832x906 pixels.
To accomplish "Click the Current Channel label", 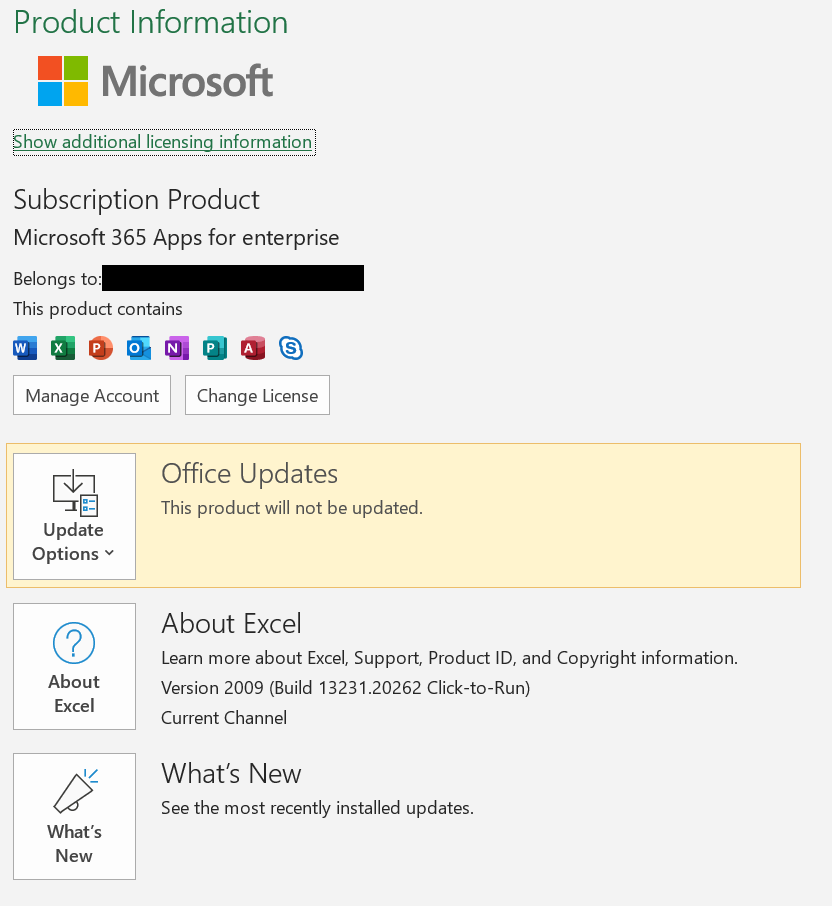I will 224,718.
